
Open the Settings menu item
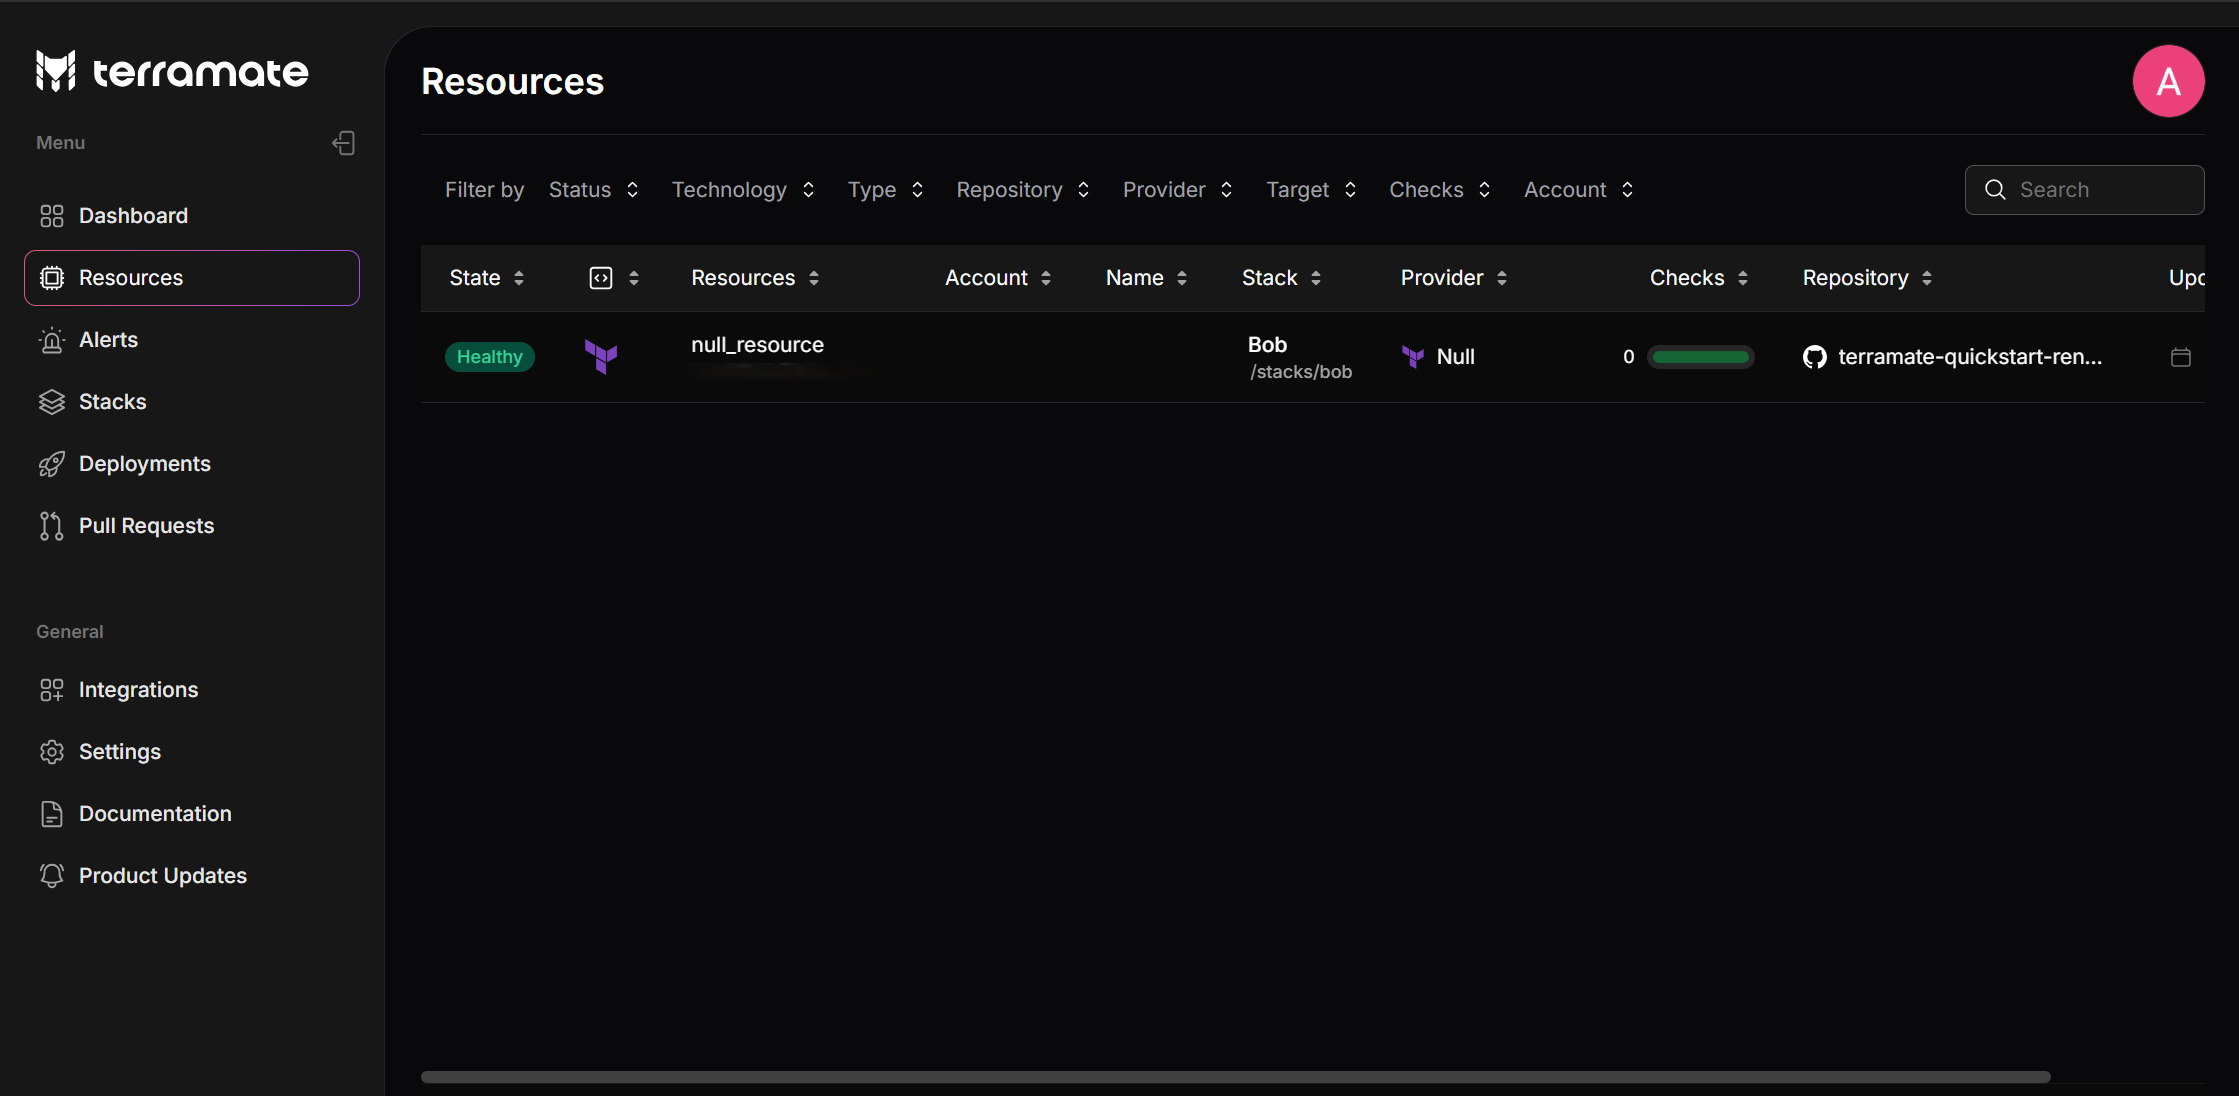pyautogui.click(x=120, y=751)
